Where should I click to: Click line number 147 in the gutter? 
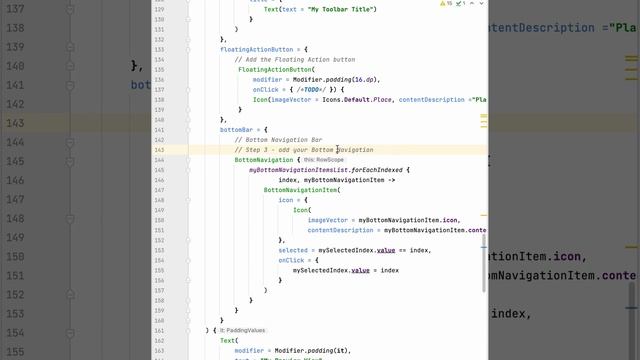(x=159, y=190)
